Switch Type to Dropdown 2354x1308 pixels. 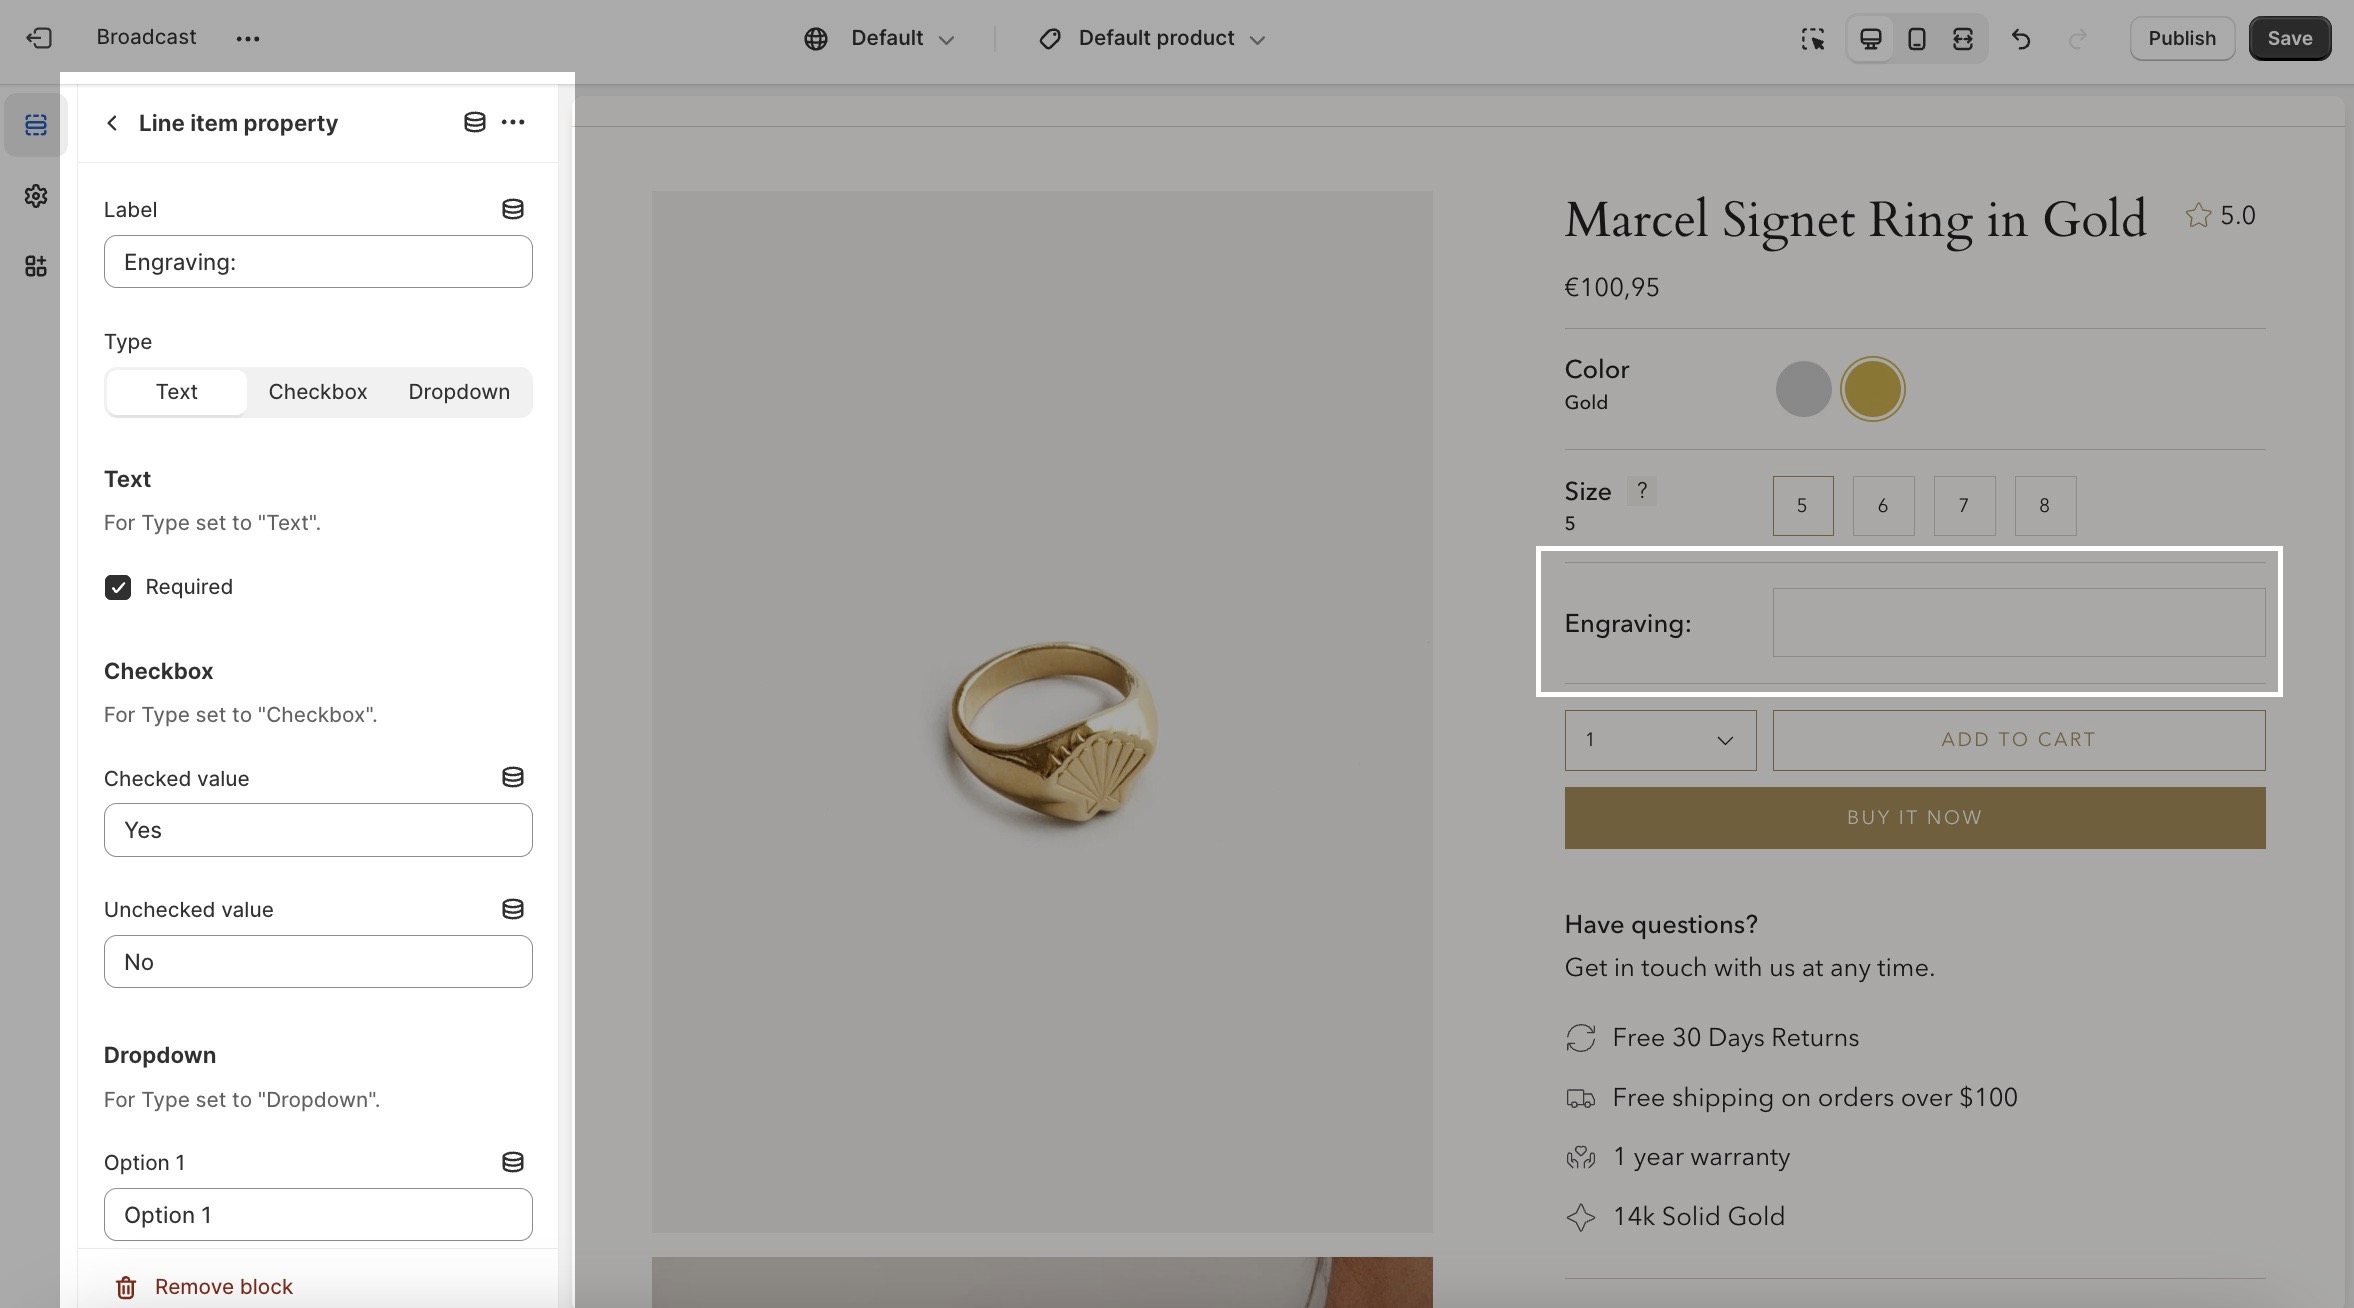point(459,392)
